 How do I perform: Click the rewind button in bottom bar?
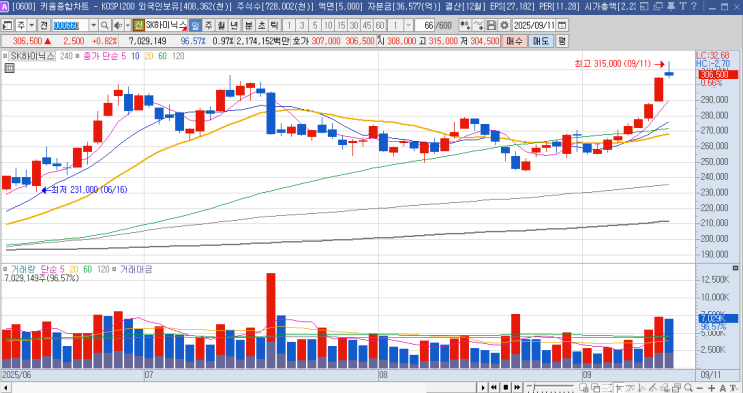click(x=494, y=388)
